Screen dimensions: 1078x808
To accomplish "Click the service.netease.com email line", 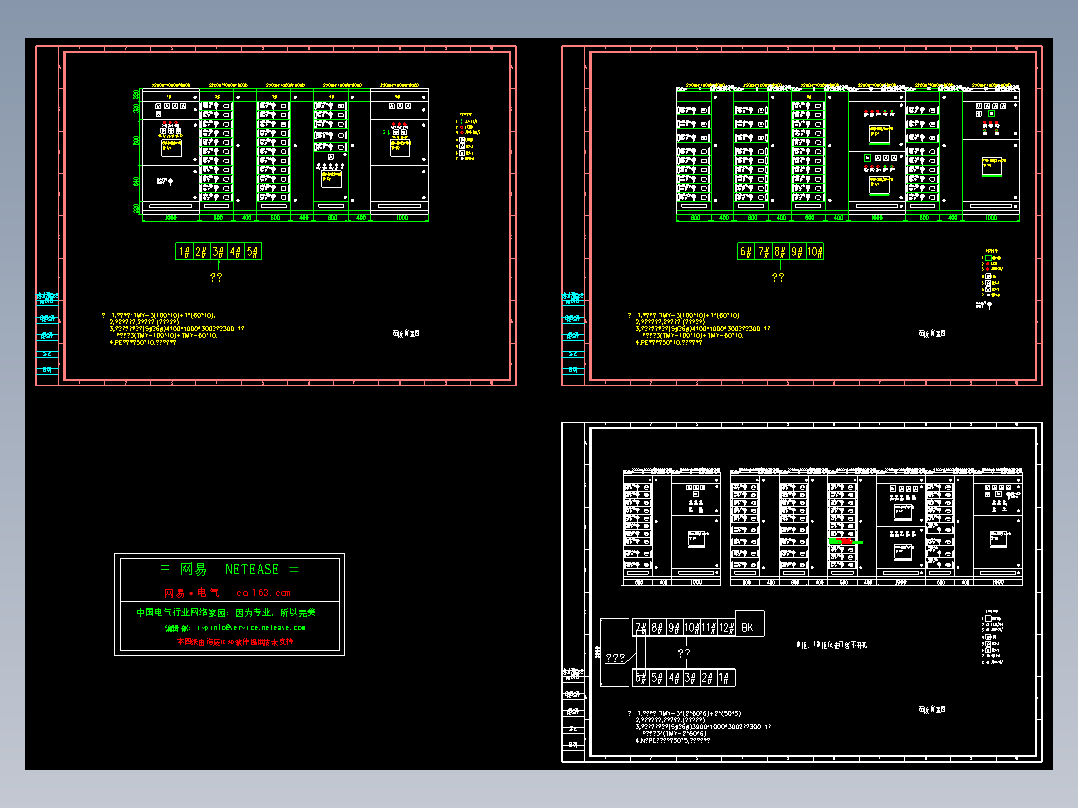I will (x=235, y=628).
